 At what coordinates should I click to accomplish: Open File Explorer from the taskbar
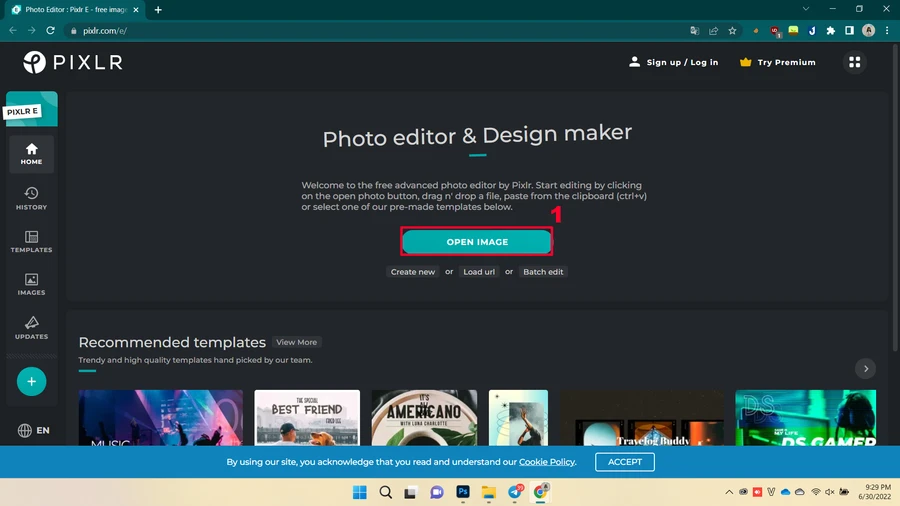point(488,492)
